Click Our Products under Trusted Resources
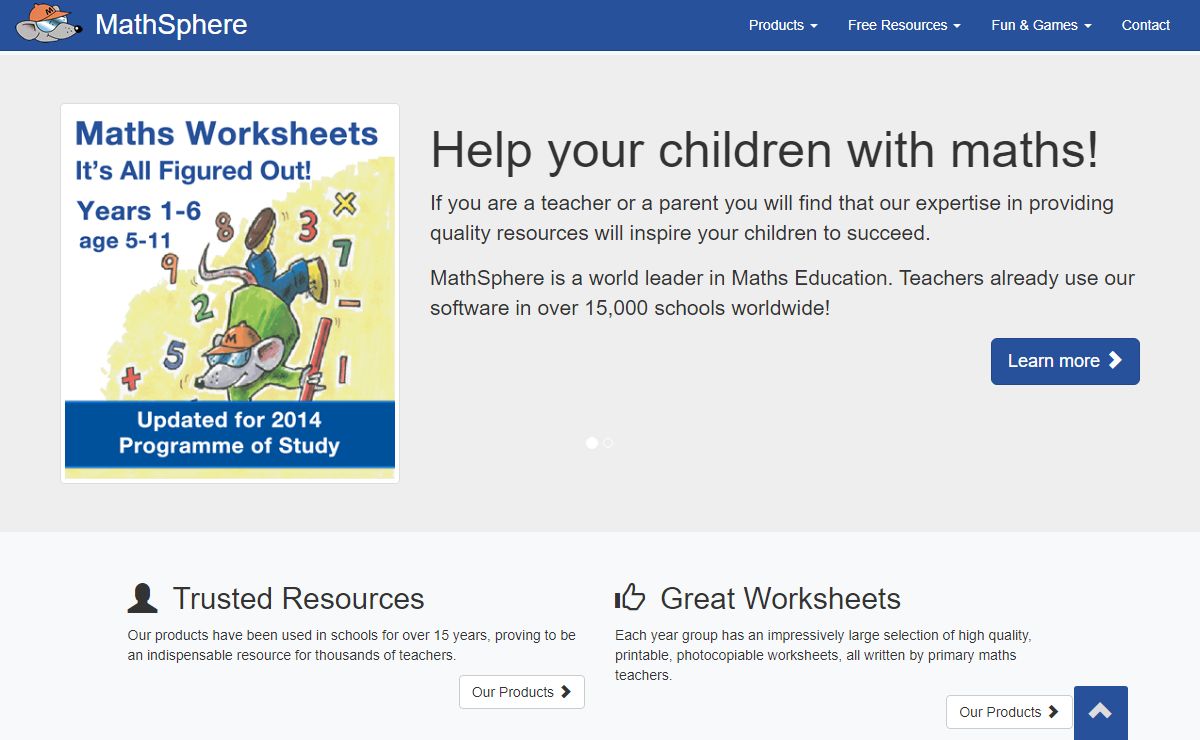 pos(522,692)
